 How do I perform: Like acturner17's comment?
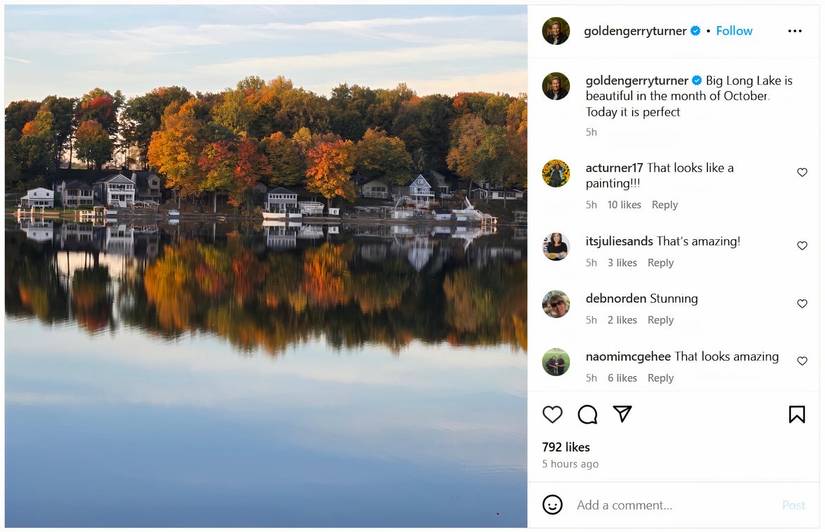[x=802, y=172]
